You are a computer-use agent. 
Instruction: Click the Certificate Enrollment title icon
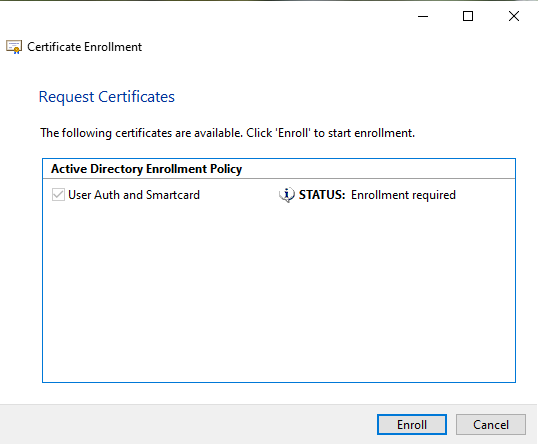pyautogui.click(x=14, y=47)
